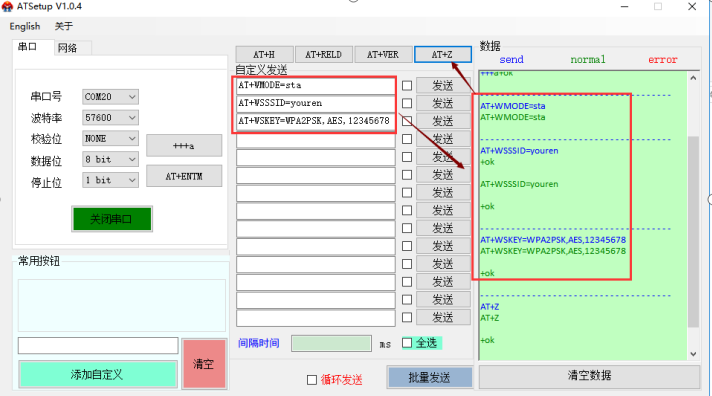Screen dimensions: 712x396
Task: Click the ATSetup application icon in title bar
Action: pos(7,6)
